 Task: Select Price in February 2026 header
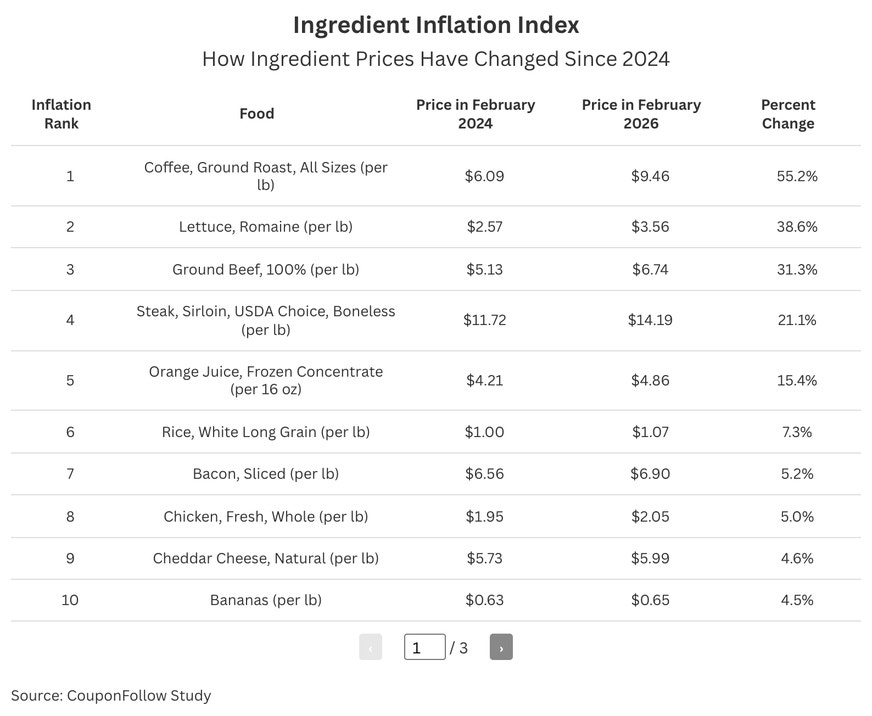[x=641, y=114]
